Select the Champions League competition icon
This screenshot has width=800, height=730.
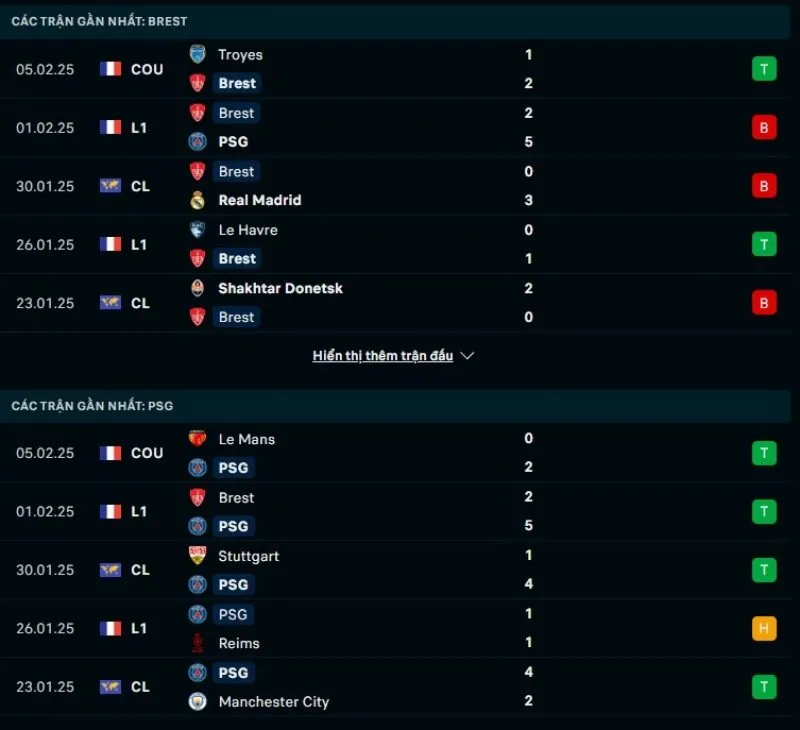coord(110,187)
